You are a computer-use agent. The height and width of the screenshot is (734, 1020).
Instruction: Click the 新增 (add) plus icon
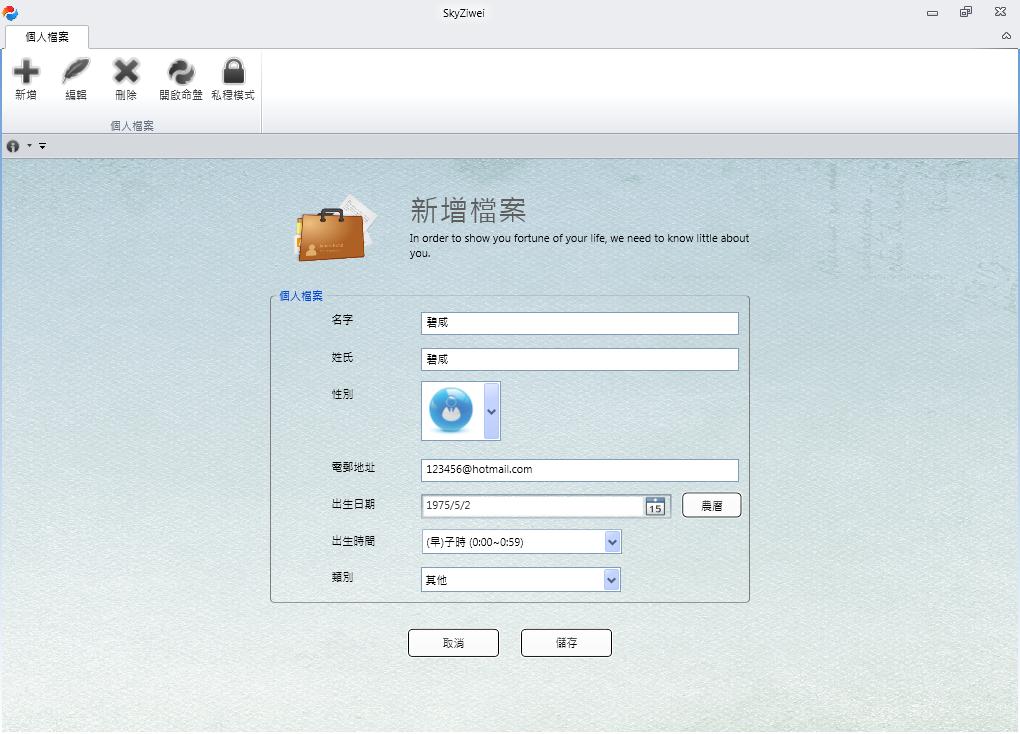pyautogui.click(x=26, y=72)
